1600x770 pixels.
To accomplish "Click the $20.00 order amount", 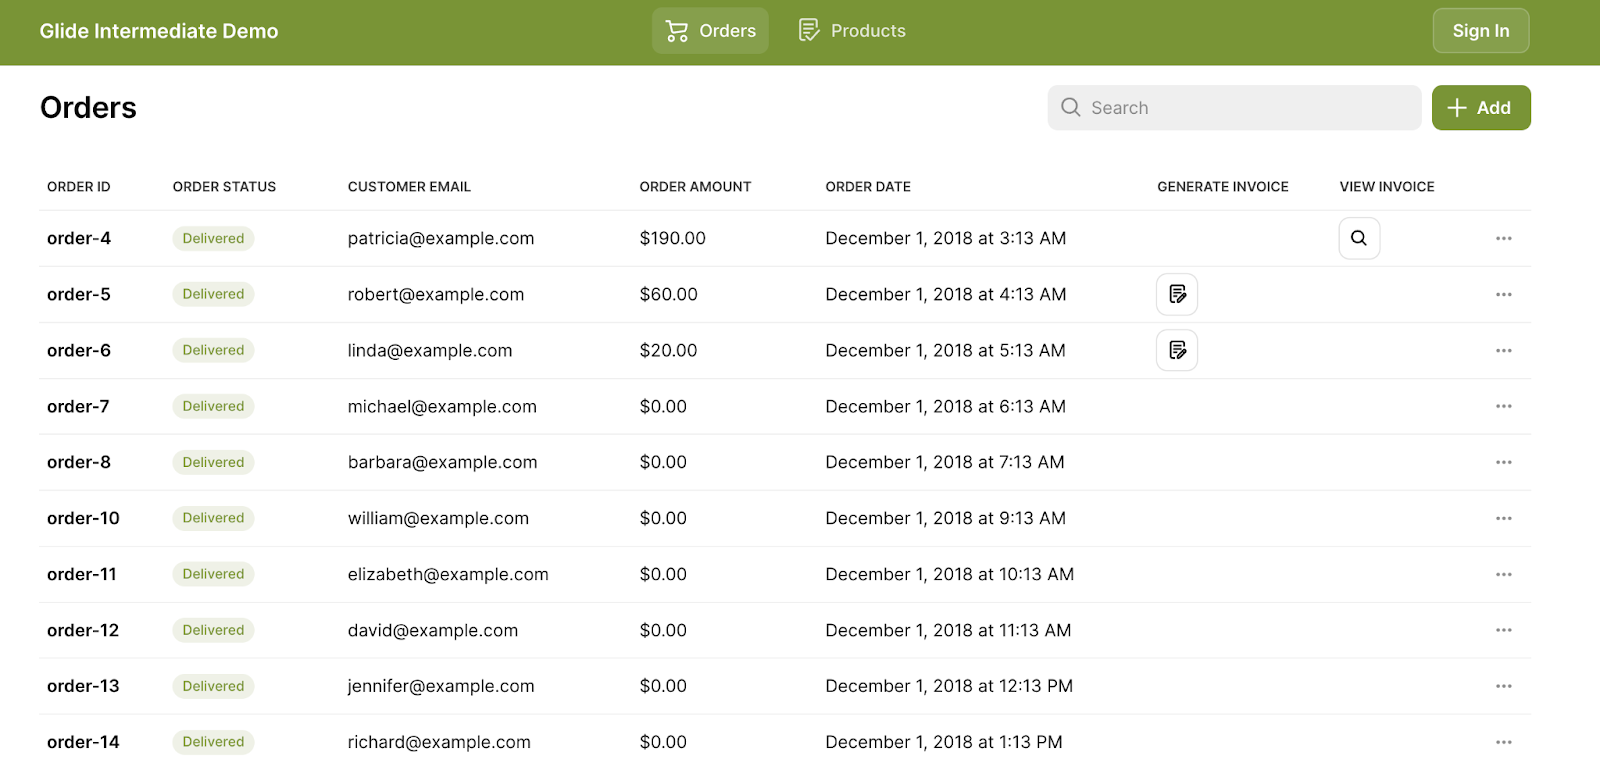I will coord(669,350).
